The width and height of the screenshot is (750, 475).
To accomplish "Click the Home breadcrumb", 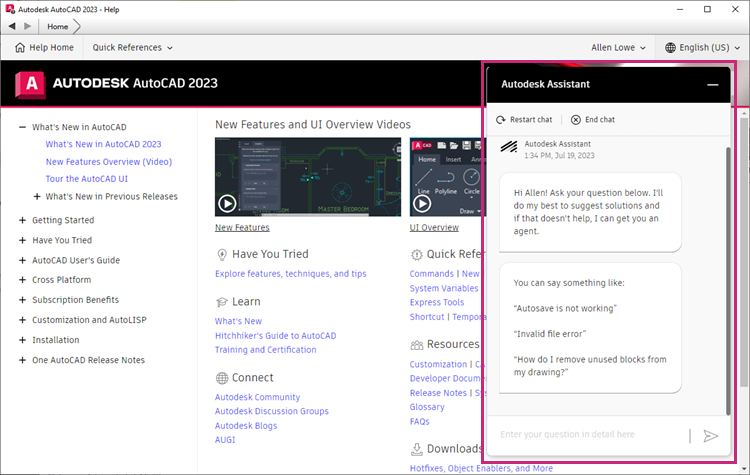I will tap(57, 27).
